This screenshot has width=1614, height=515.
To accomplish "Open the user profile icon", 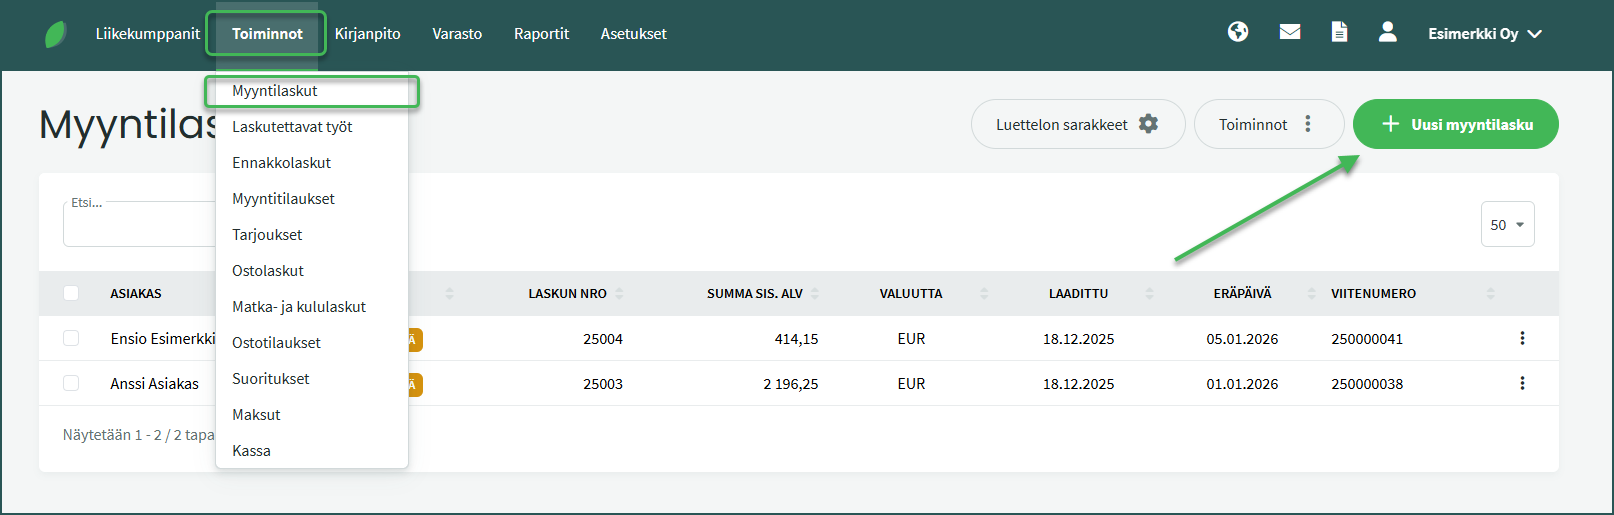I will (1387, 32).
